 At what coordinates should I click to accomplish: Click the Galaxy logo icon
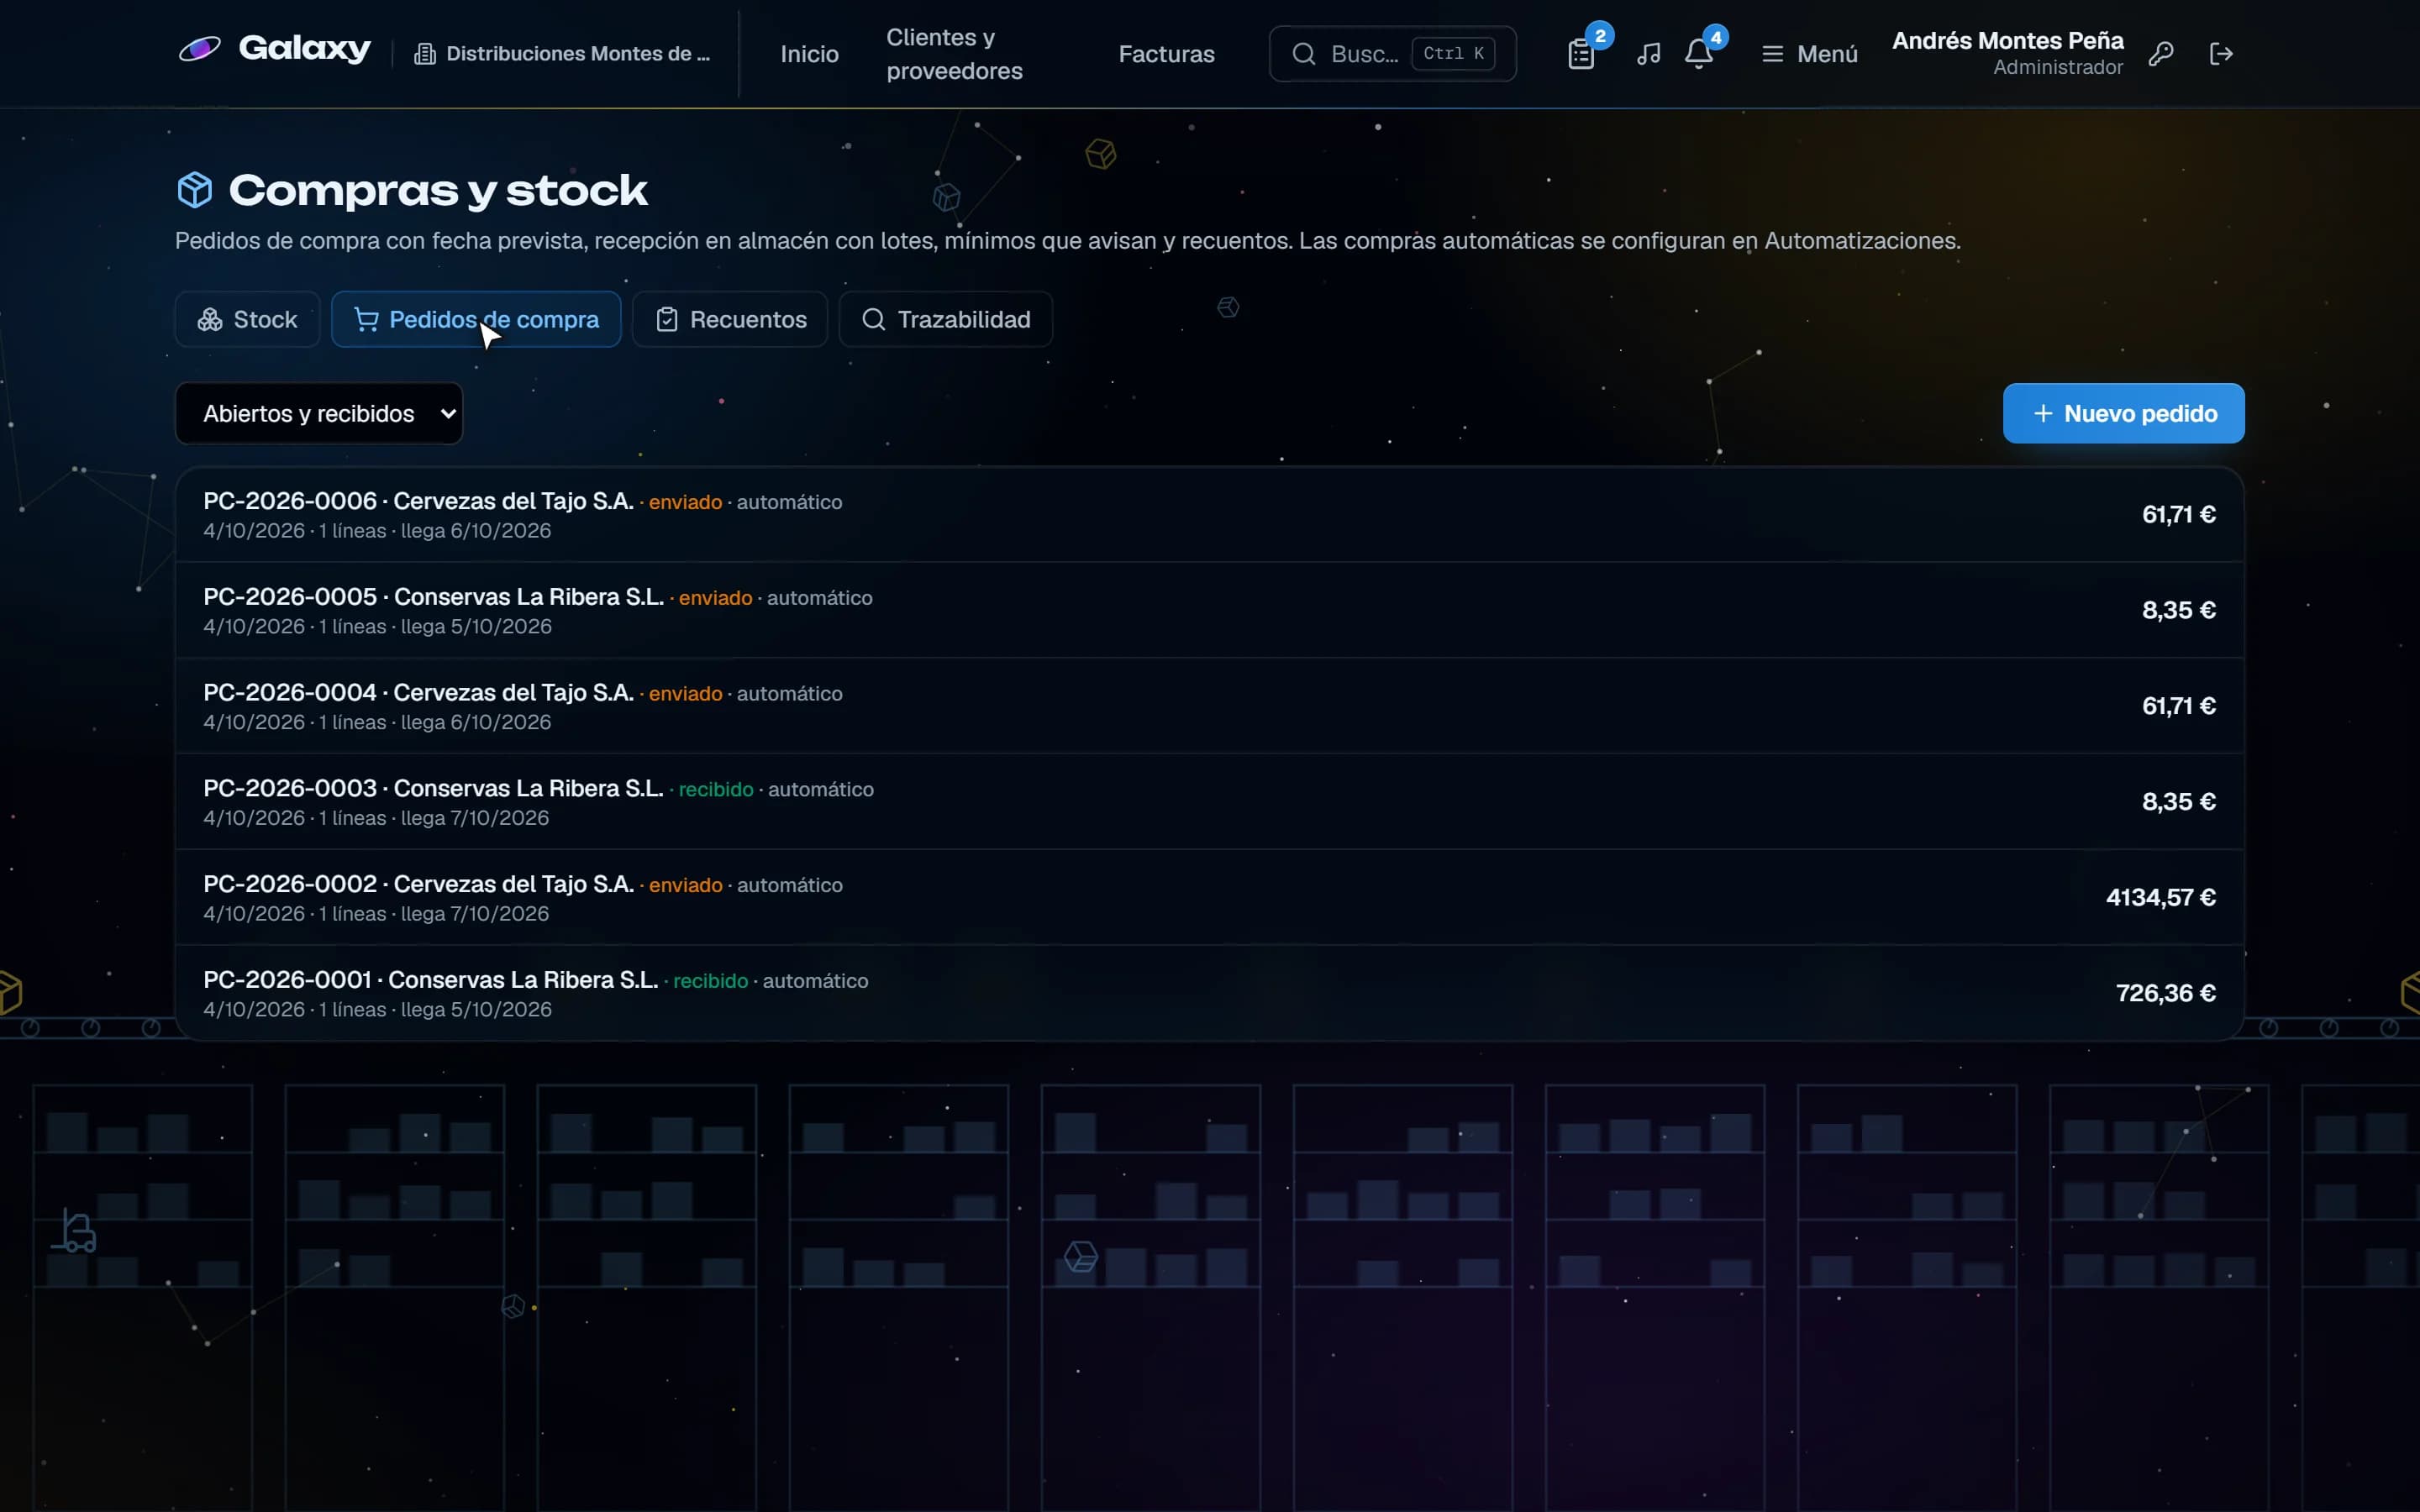click(199, 48)
